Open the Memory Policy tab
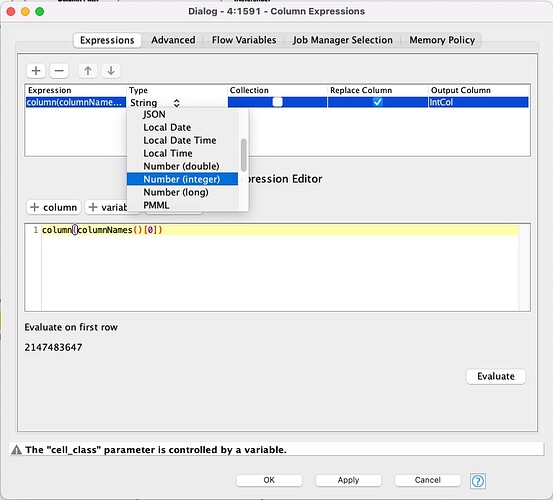The height and width of the screenshot is (500, 553). 442,40
